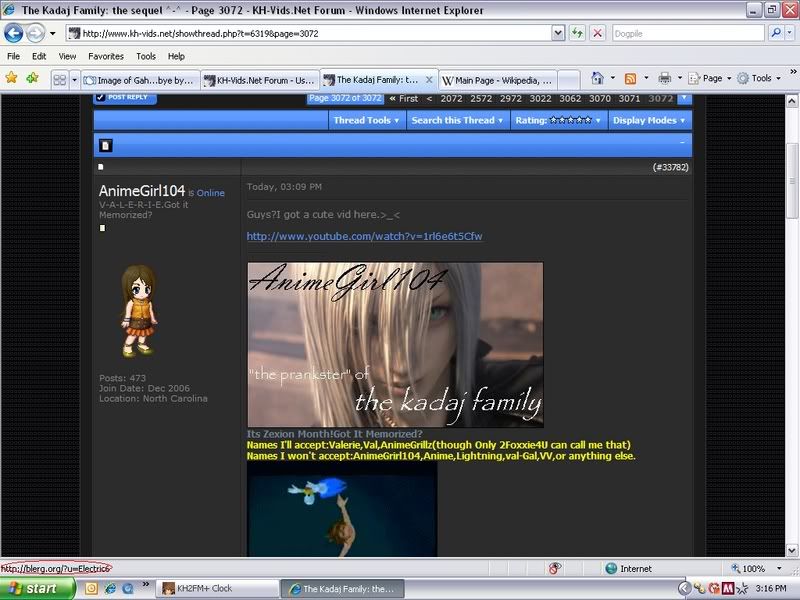
Task: Open Display Modes dropdown
Action: pyautogui.click(x=648, y=120)
